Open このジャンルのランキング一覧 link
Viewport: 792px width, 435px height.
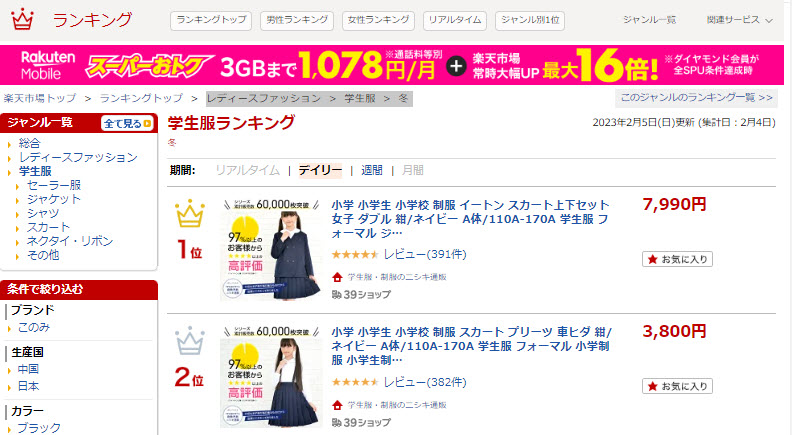tap(696, 98)
